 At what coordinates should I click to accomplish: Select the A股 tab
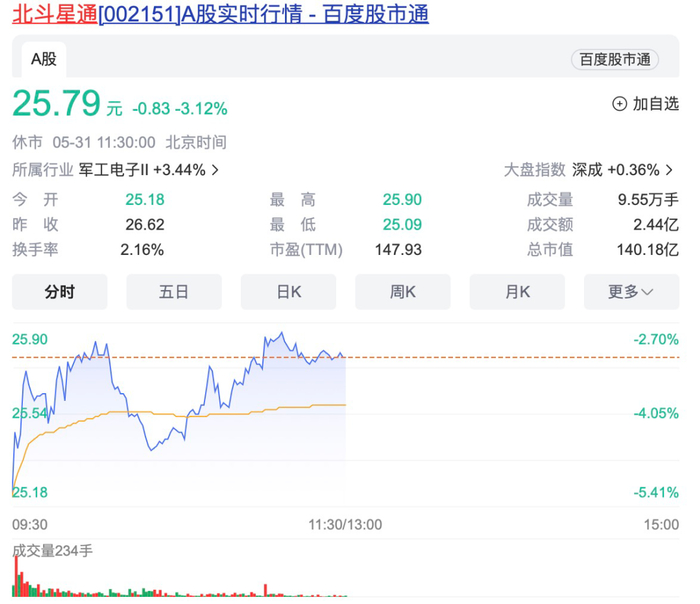(43, 59)
